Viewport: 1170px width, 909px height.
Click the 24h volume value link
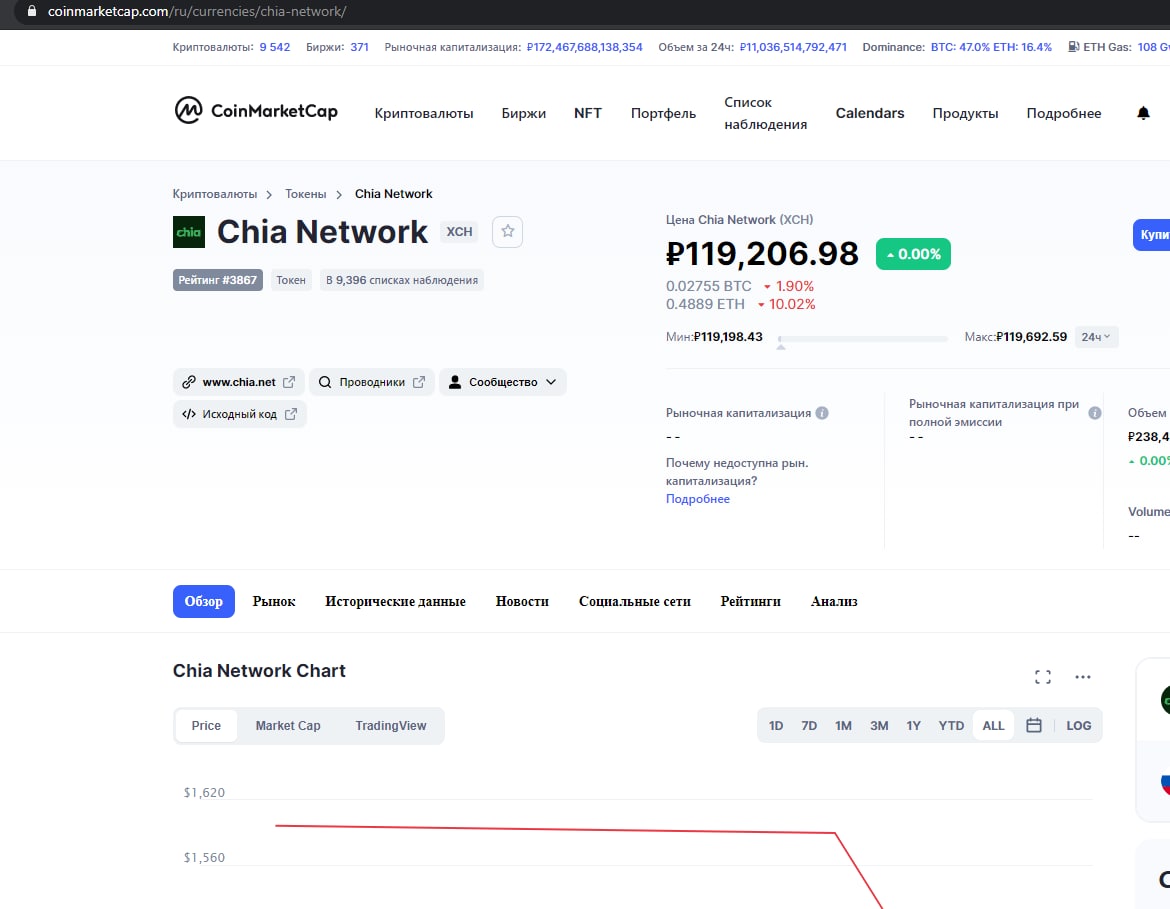(x=793, y=47)
